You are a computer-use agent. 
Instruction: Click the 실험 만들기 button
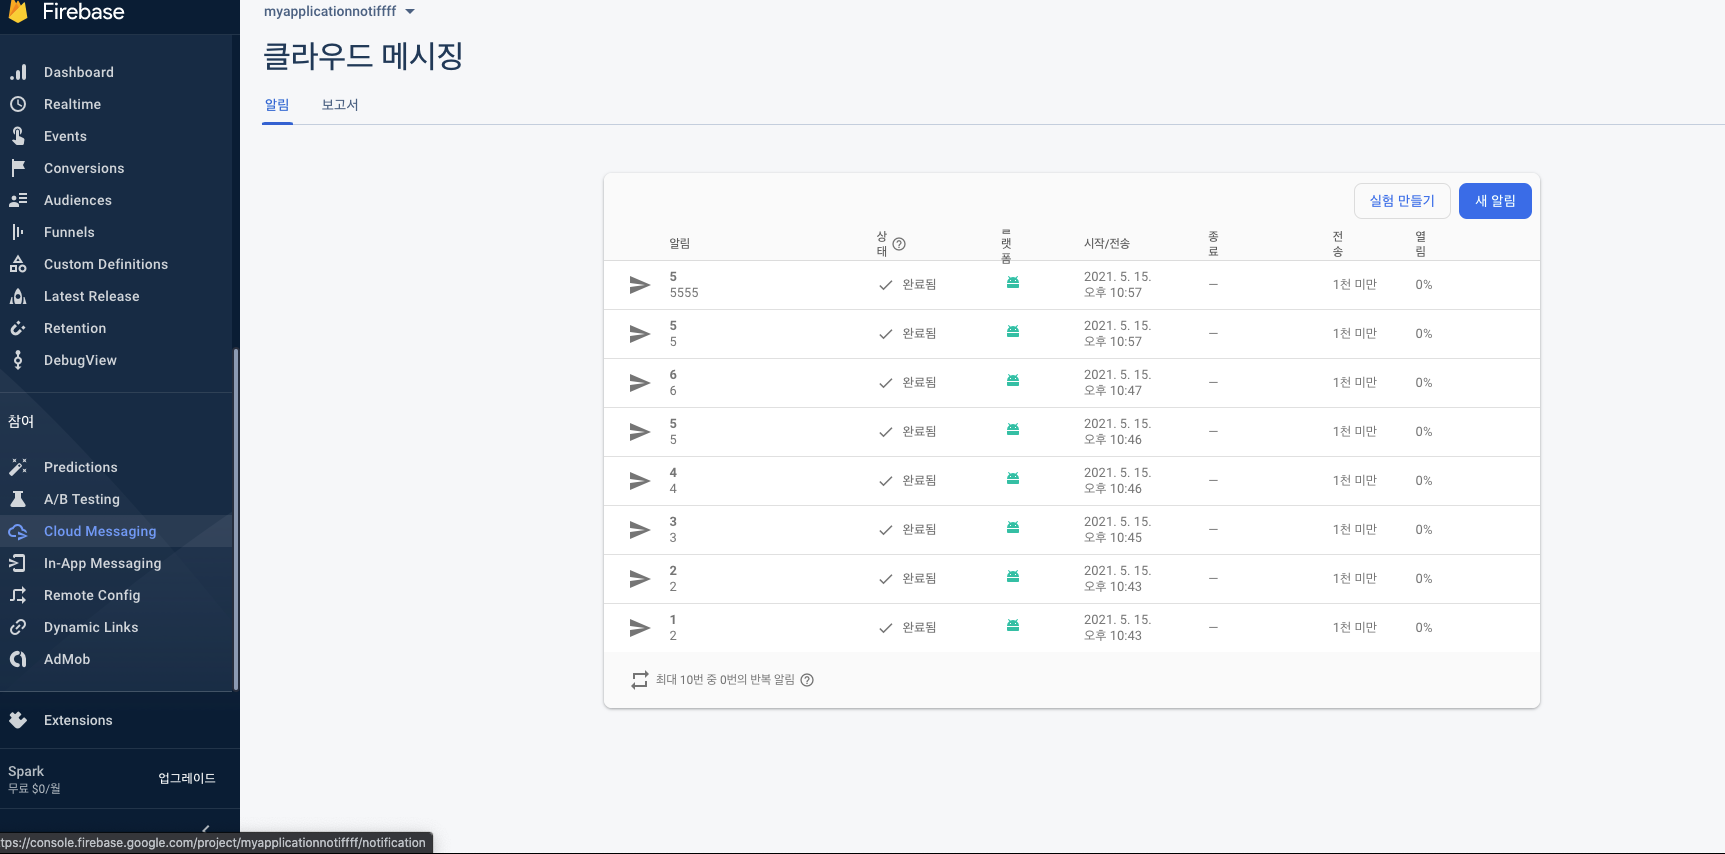(1402, 201)
